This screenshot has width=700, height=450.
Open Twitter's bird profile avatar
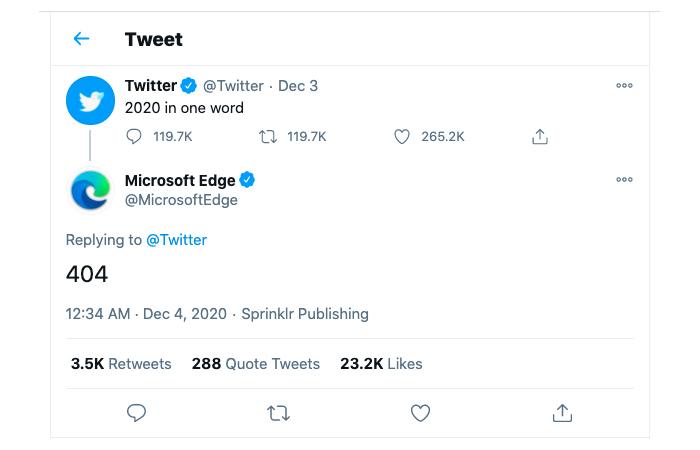point(91,100)
